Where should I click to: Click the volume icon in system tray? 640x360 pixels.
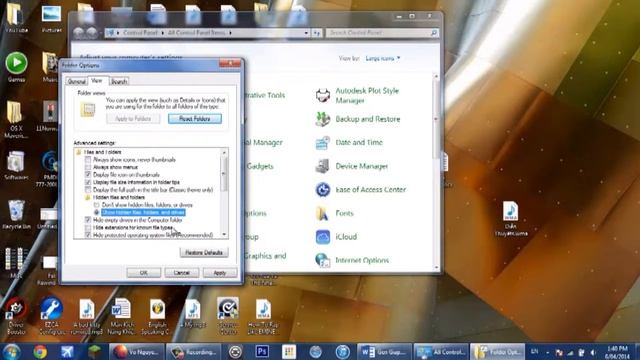pos(593,352)
